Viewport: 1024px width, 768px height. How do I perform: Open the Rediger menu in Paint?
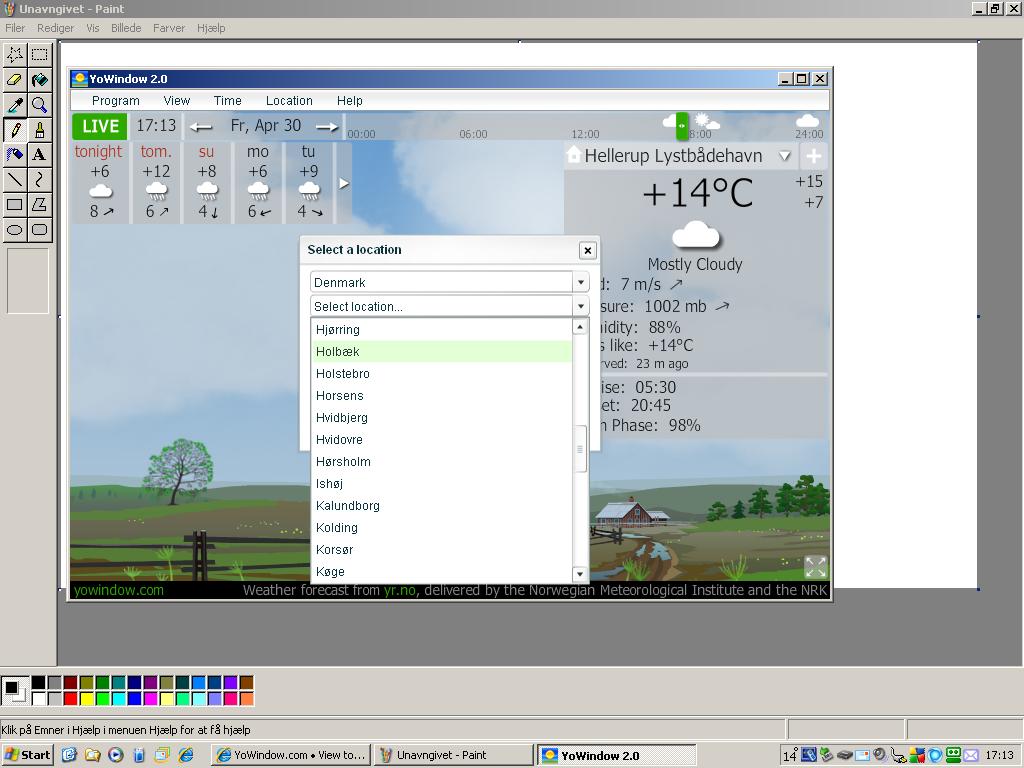point(56,28)
